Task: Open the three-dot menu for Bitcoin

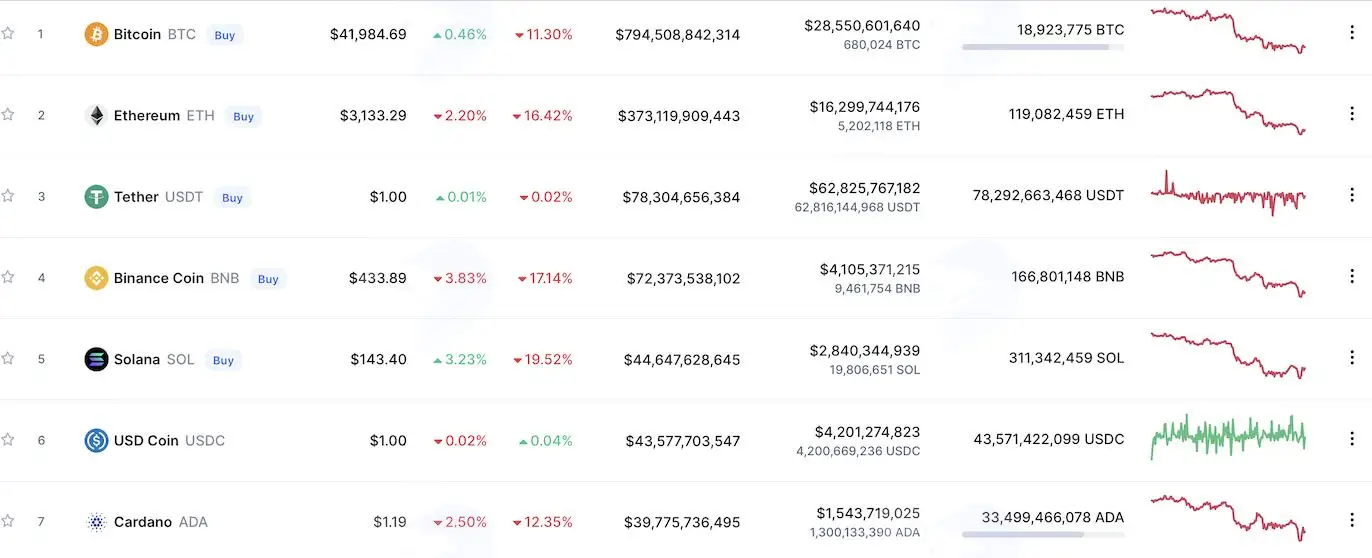Action: 1352,33
